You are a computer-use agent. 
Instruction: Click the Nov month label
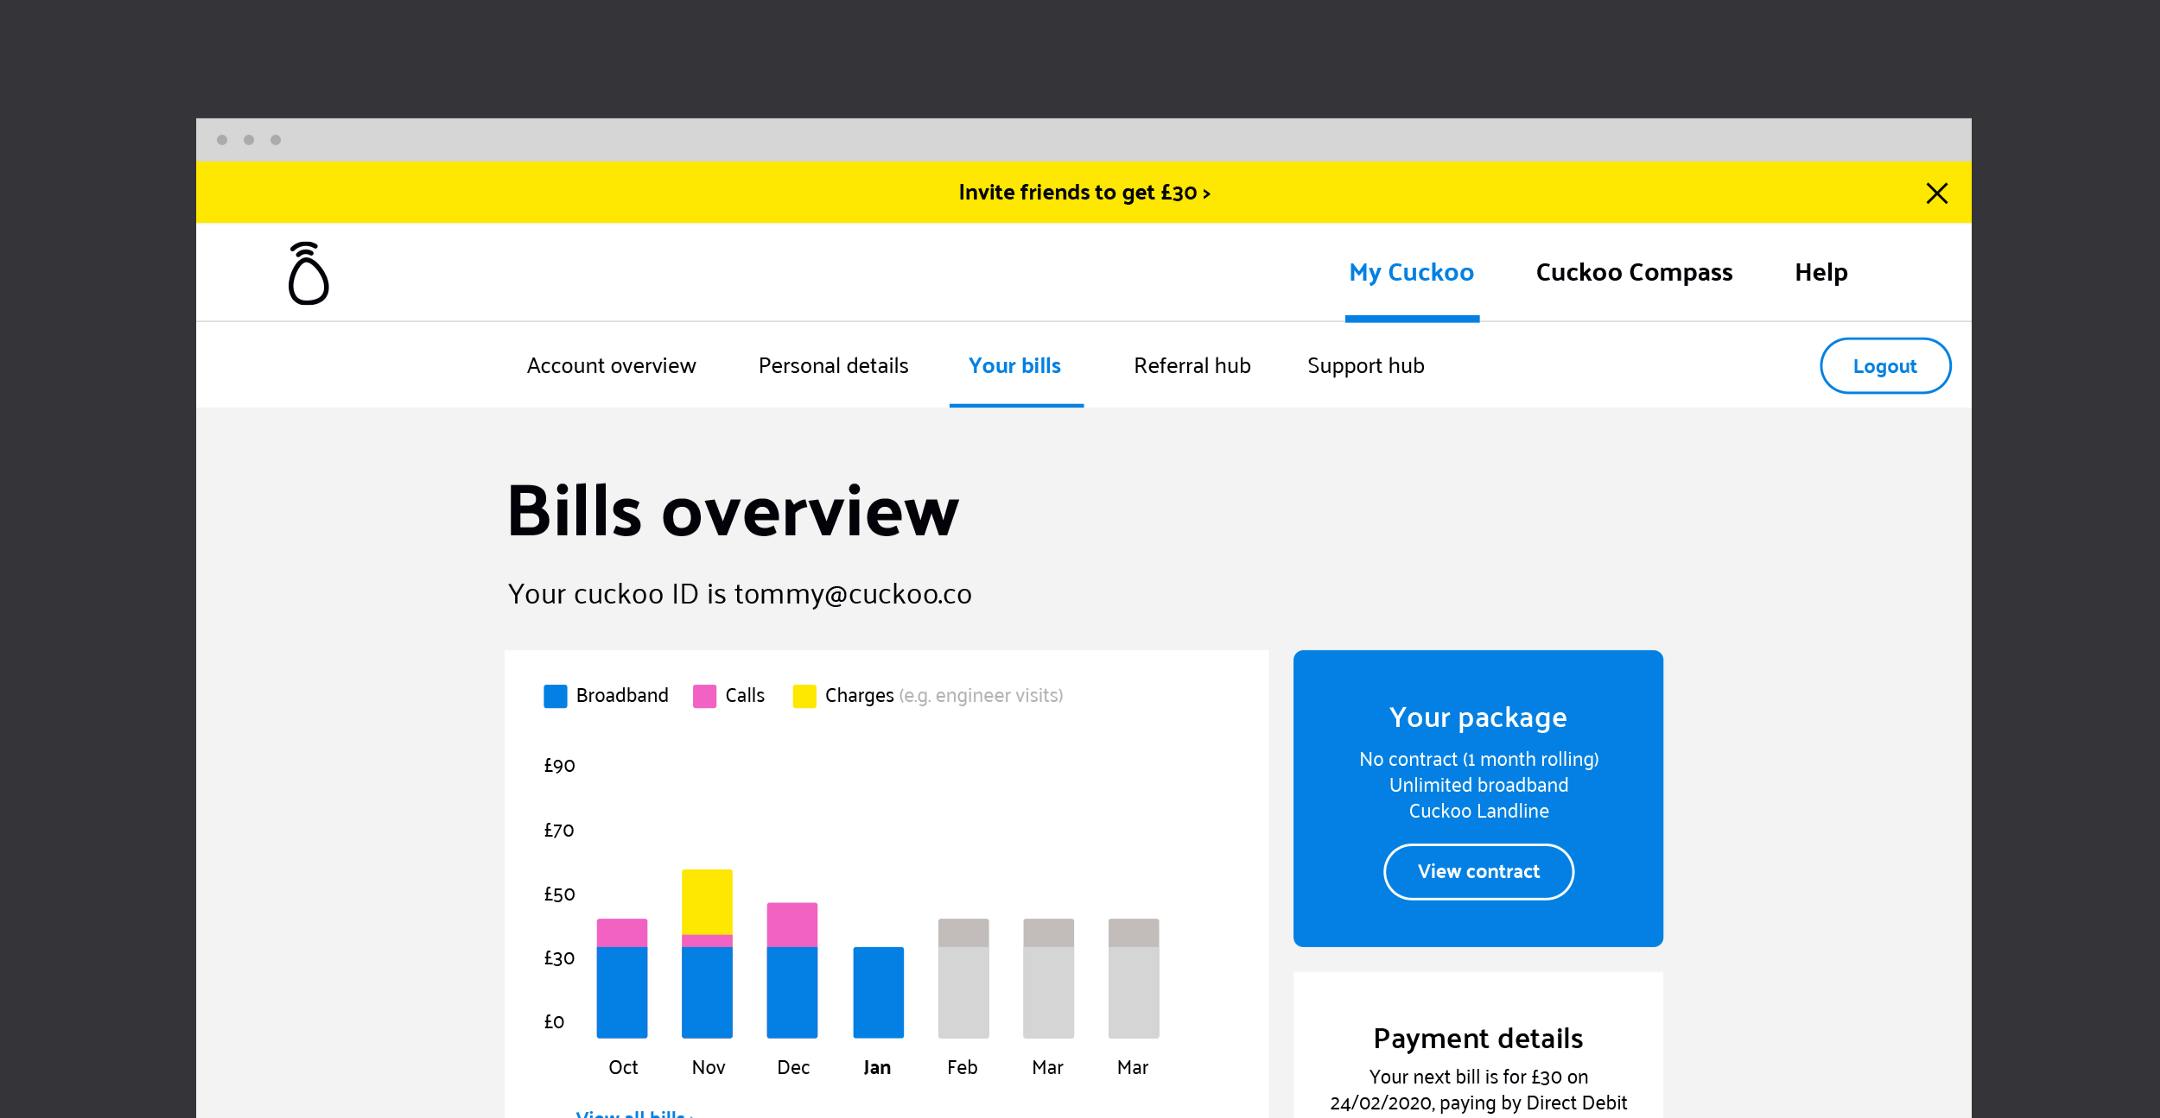pos(708,1068)
